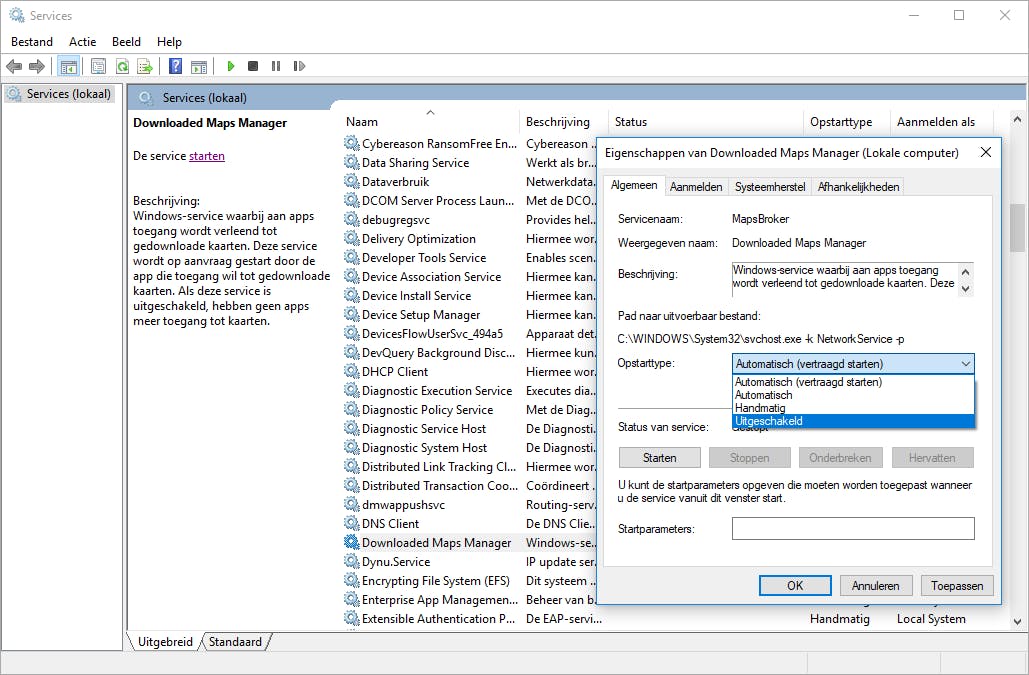Click the gear icon of Dataverbruik
The image size is (1029, 675).
pos(352,182)
